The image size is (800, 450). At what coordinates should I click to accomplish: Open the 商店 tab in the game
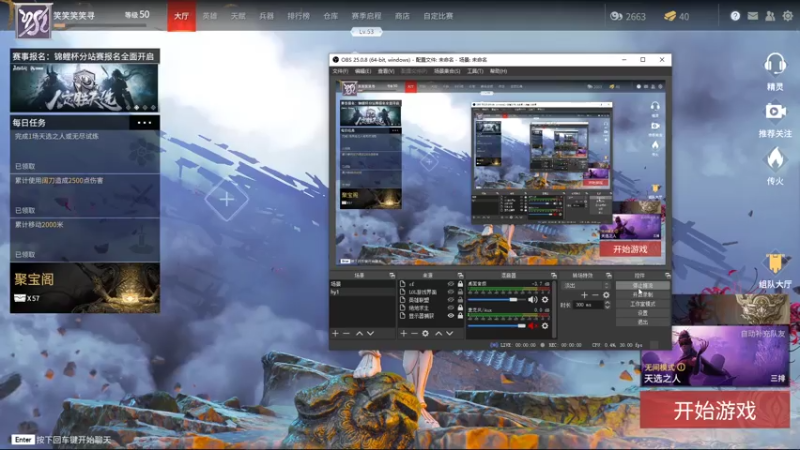(x=402, y=16)
